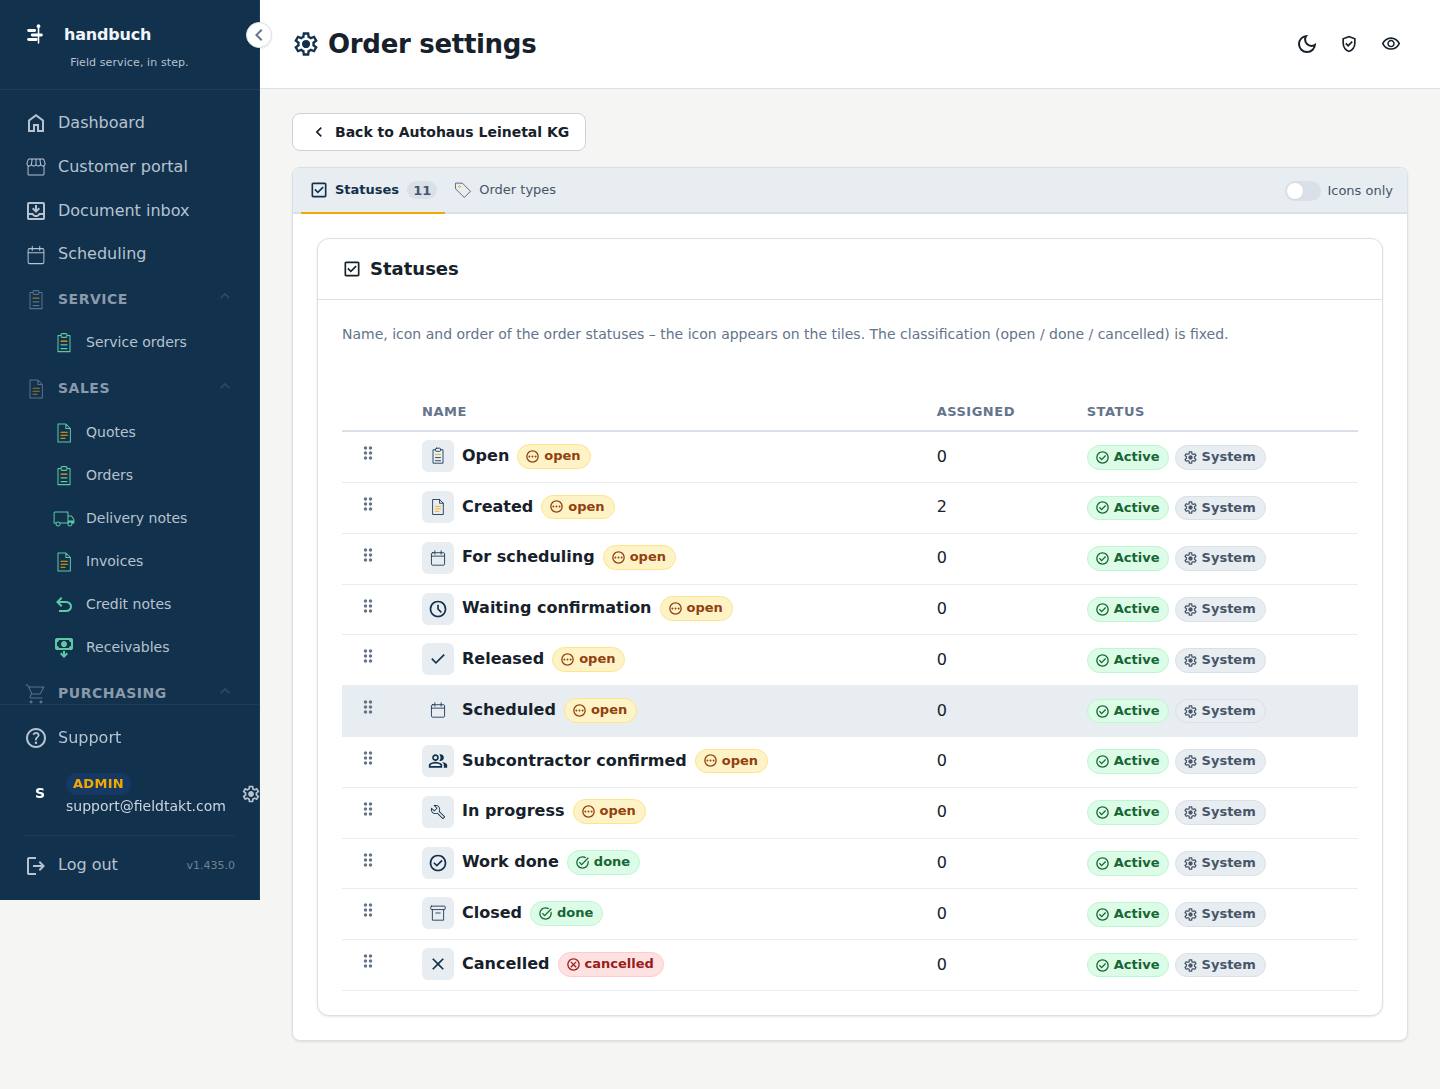Click the Active badge in Scheduled row

(x=1127, y=711)
